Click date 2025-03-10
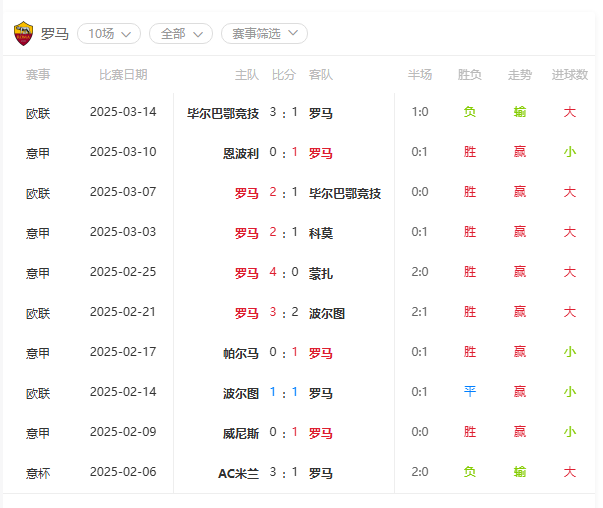 (x=123, y=152)
